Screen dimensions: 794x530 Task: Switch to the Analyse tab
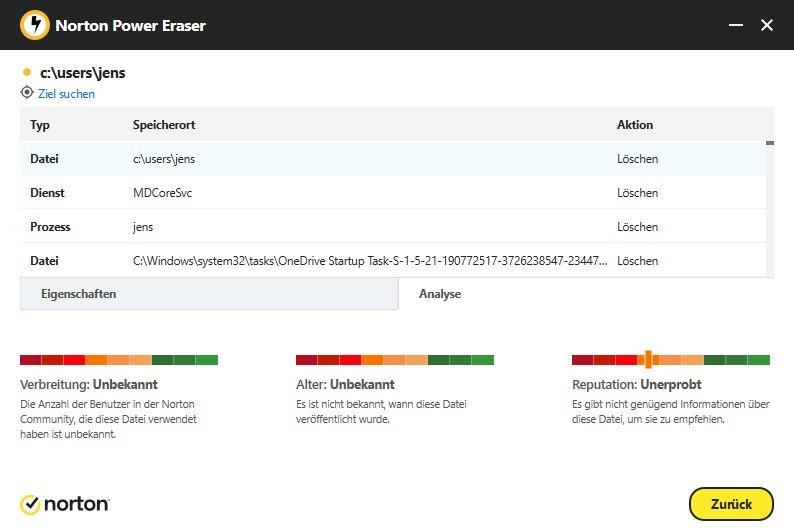440,294
